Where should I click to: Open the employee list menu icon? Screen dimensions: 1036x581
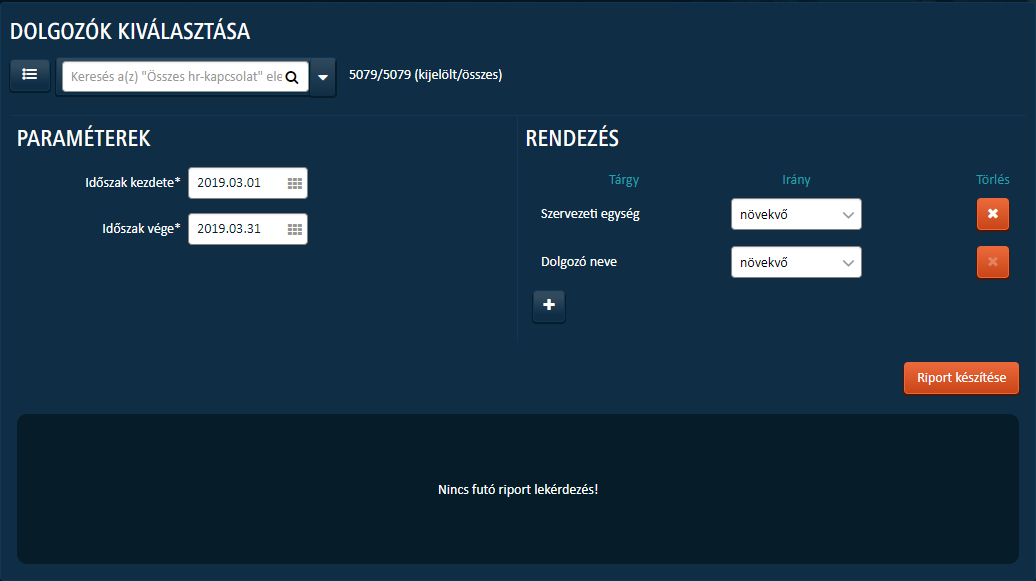(x=30, y=75)
